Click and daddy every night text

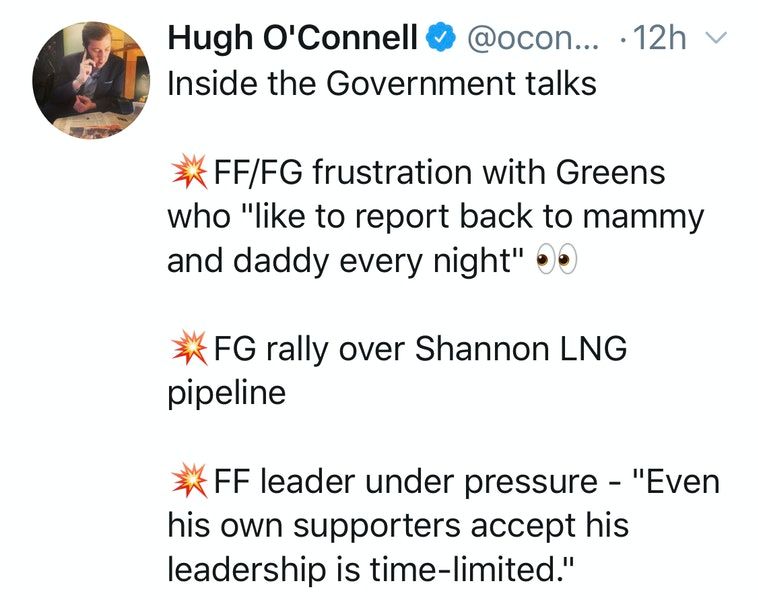point(346,261)
